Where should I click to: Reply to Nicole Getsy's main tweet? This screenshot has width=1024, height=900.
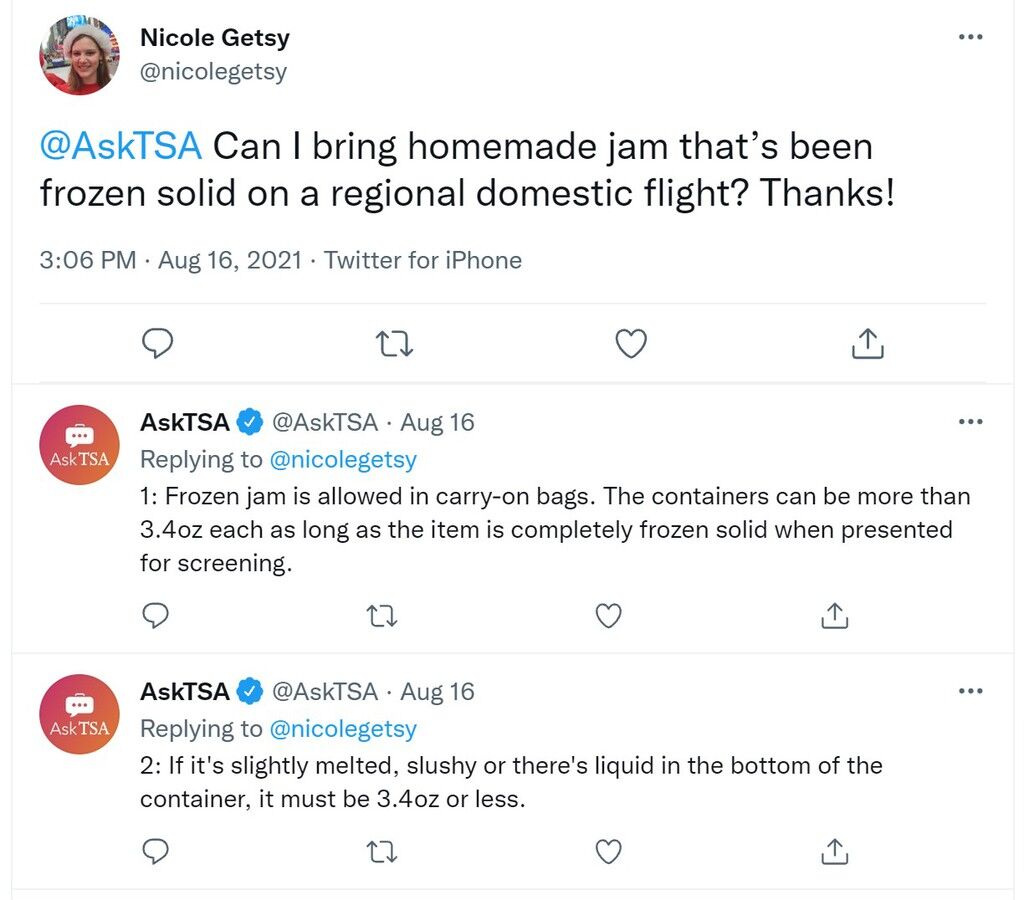pyautogui.click(x=157, y=344)
